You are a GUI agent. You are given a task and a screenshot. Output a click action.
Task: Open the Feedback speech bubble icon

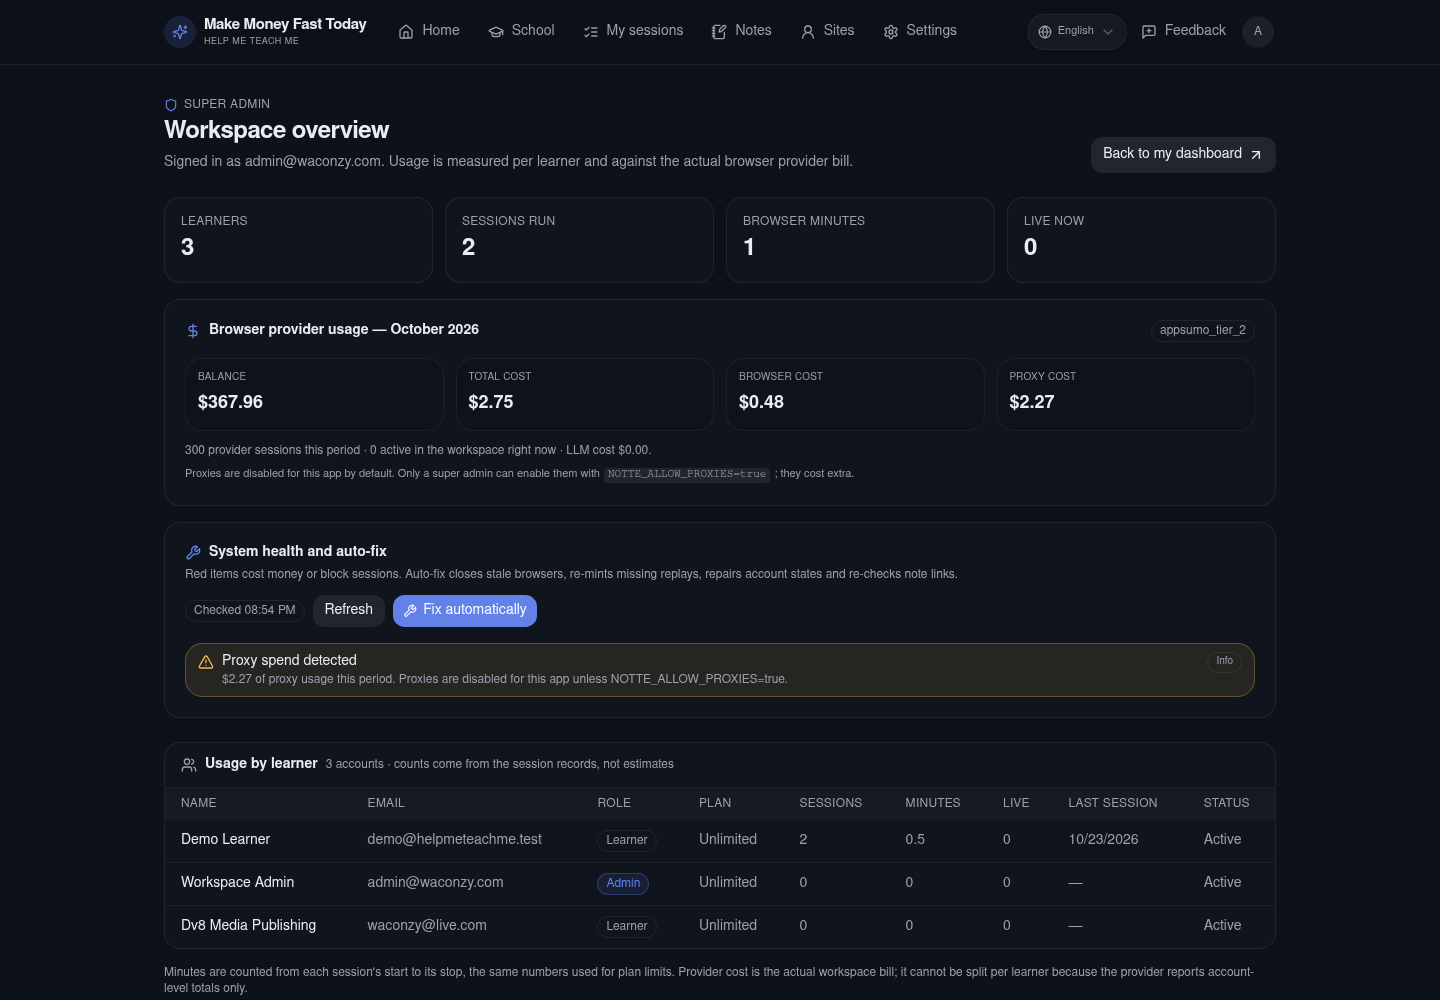click(1149, 32)
